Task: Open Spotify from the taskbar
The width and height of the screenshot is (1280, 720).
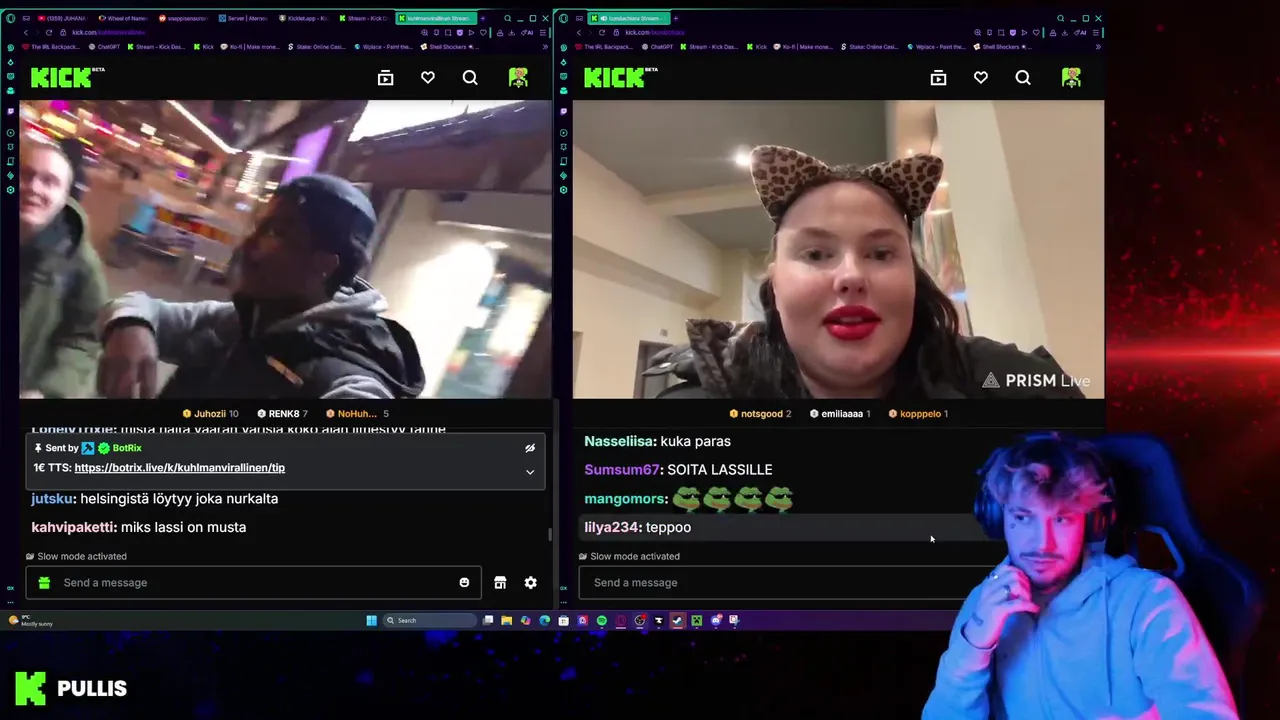Action: pos(601,620)
